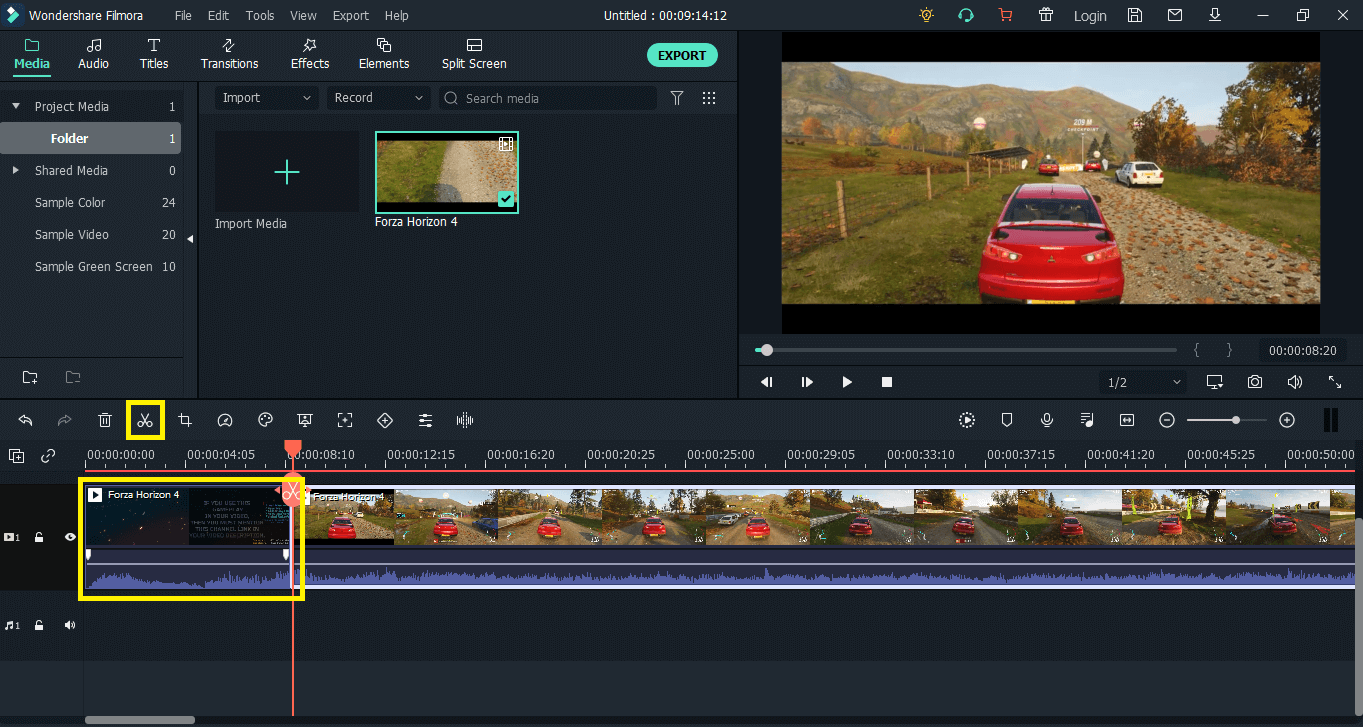Toggle video track 1 eye visibility
1363x727 pixels.
70,537
